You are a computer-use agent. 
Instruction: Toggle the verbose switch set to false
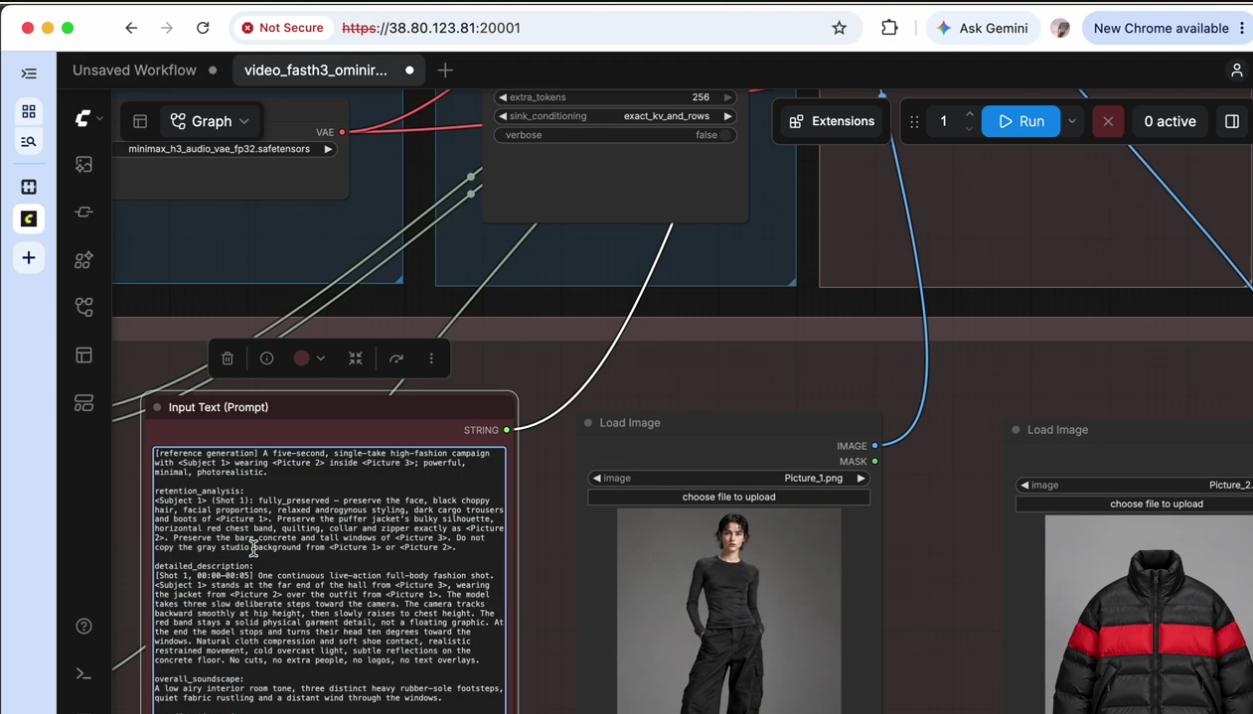(x=616, y=135)
